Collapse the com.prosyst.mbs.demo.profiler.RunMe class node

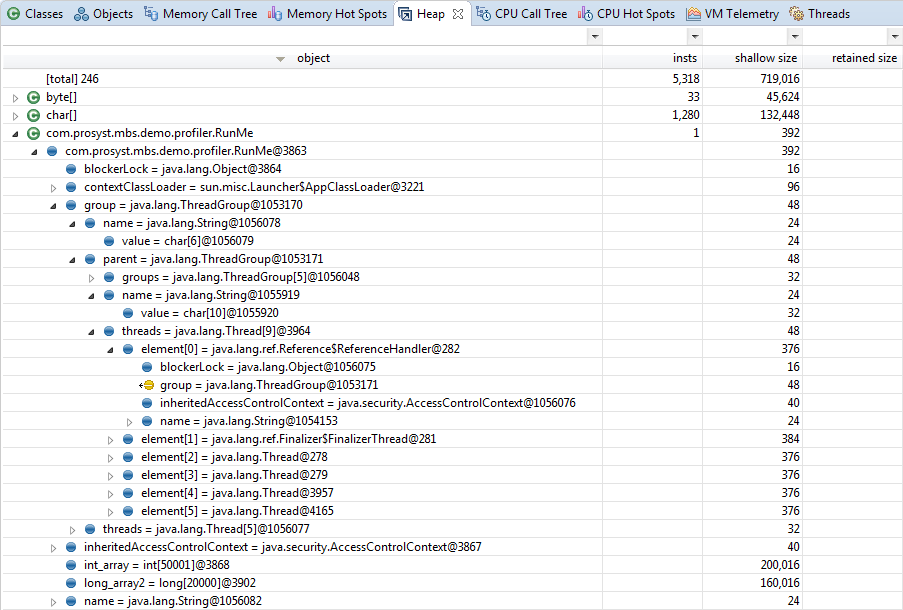(15, 133)
